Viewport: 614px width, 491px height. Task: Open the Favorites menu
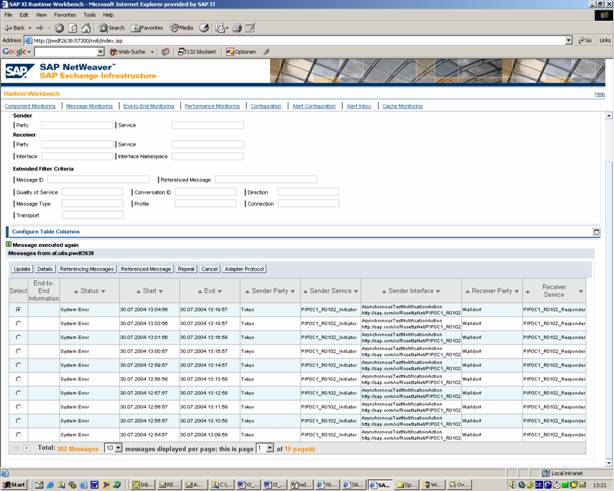click(x=65, y=15)
